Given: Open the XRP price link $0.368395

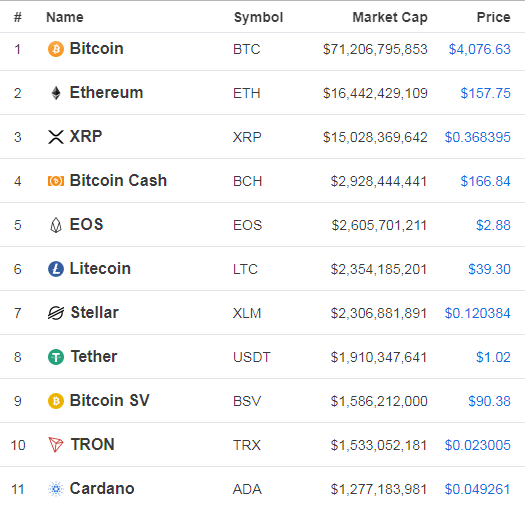Looking at the screenshot, I should coord(477,137).
